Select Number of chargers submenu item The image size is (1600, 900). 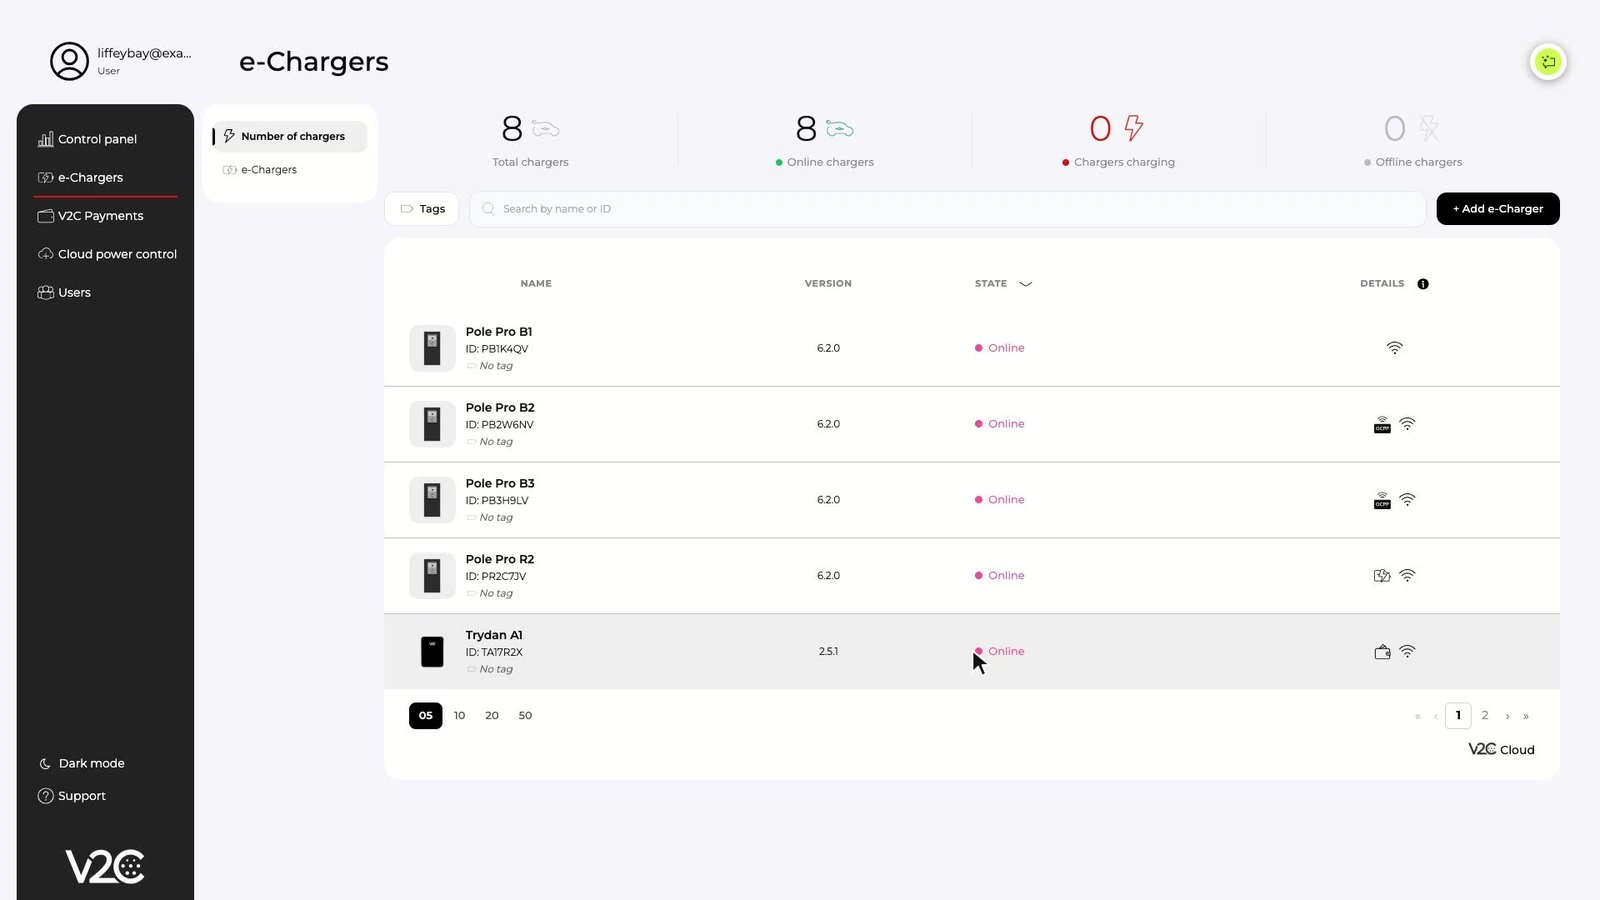[x=290, y=136]
